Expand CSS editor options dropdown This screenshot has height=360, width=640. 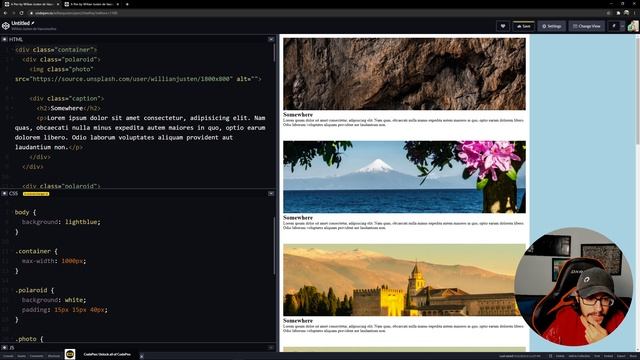[271, 193]
